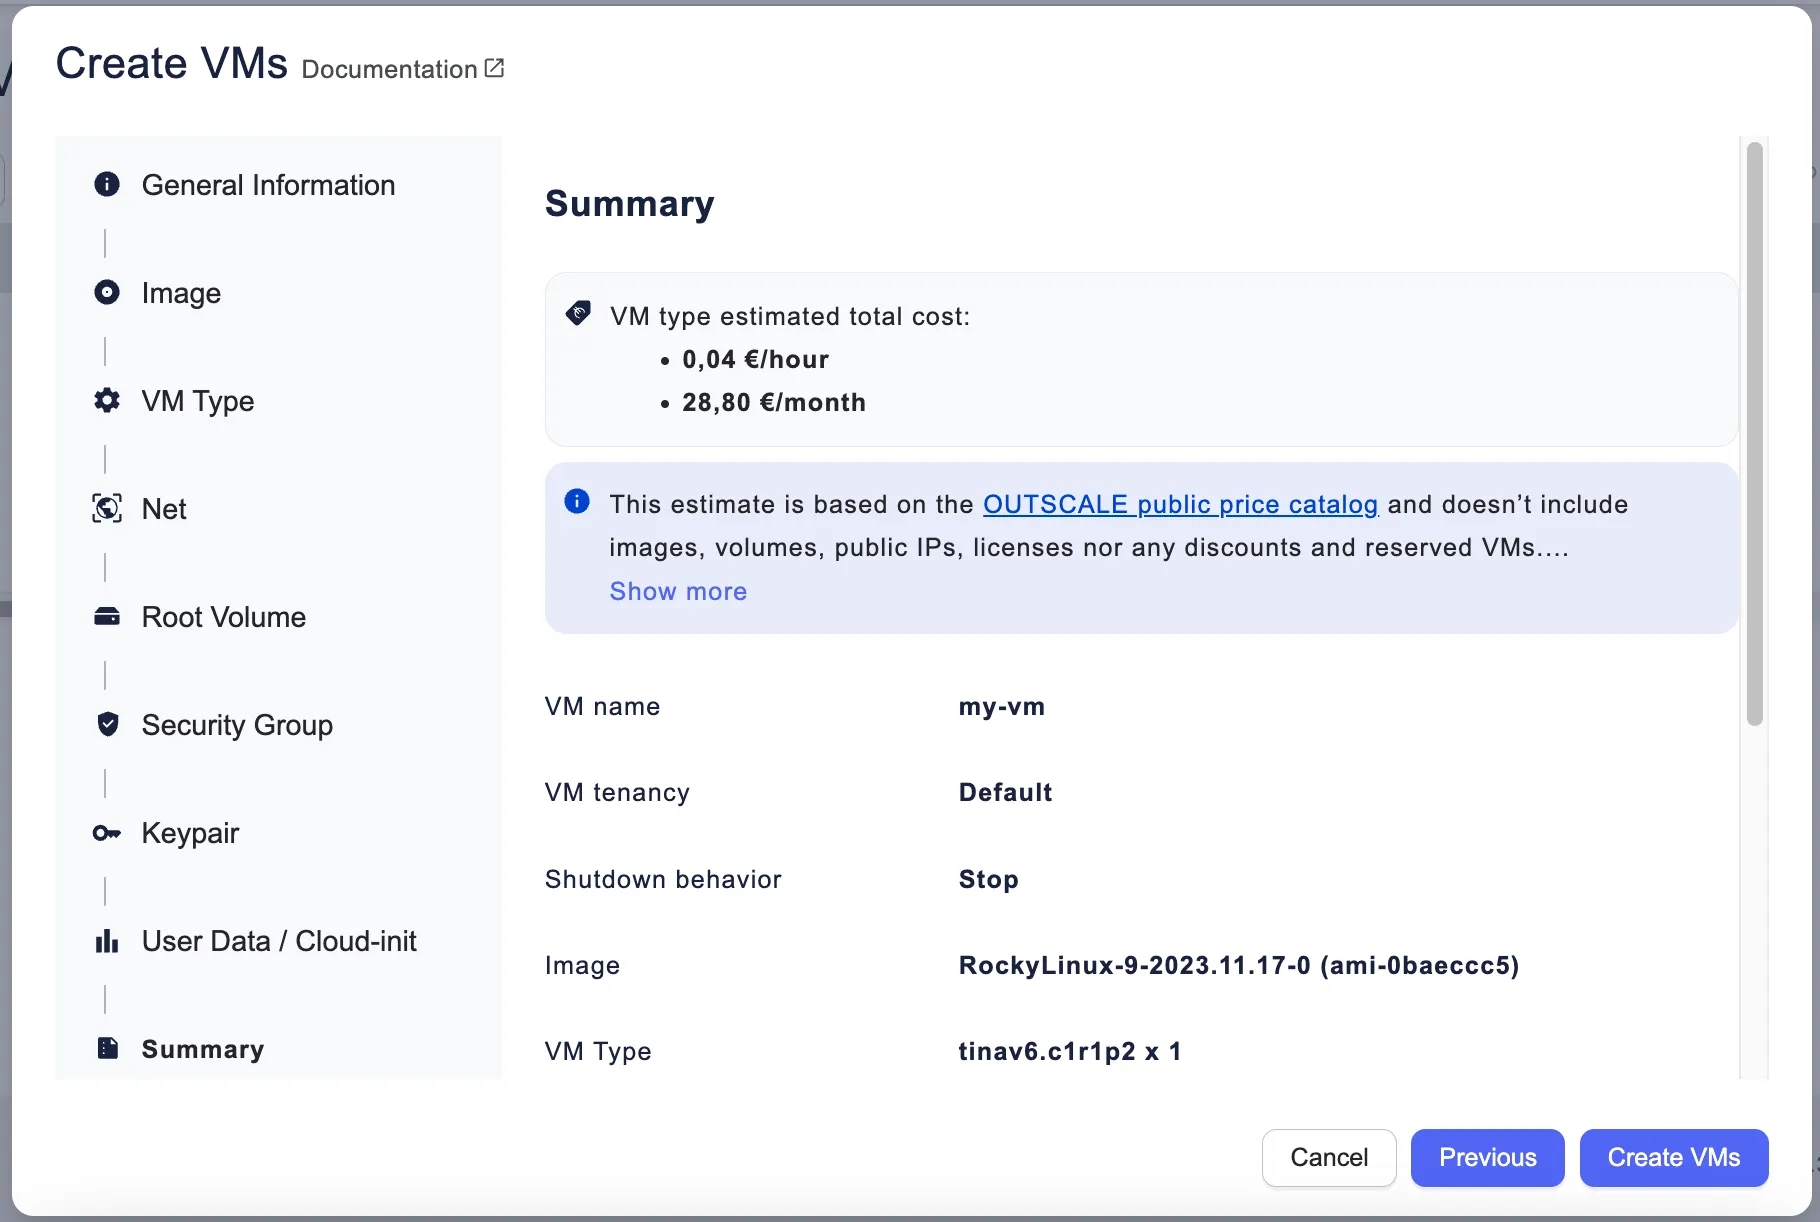Screen dimensions: 1820x1222
Task: Jump to the VM Type step
Action: coord(198,401)
